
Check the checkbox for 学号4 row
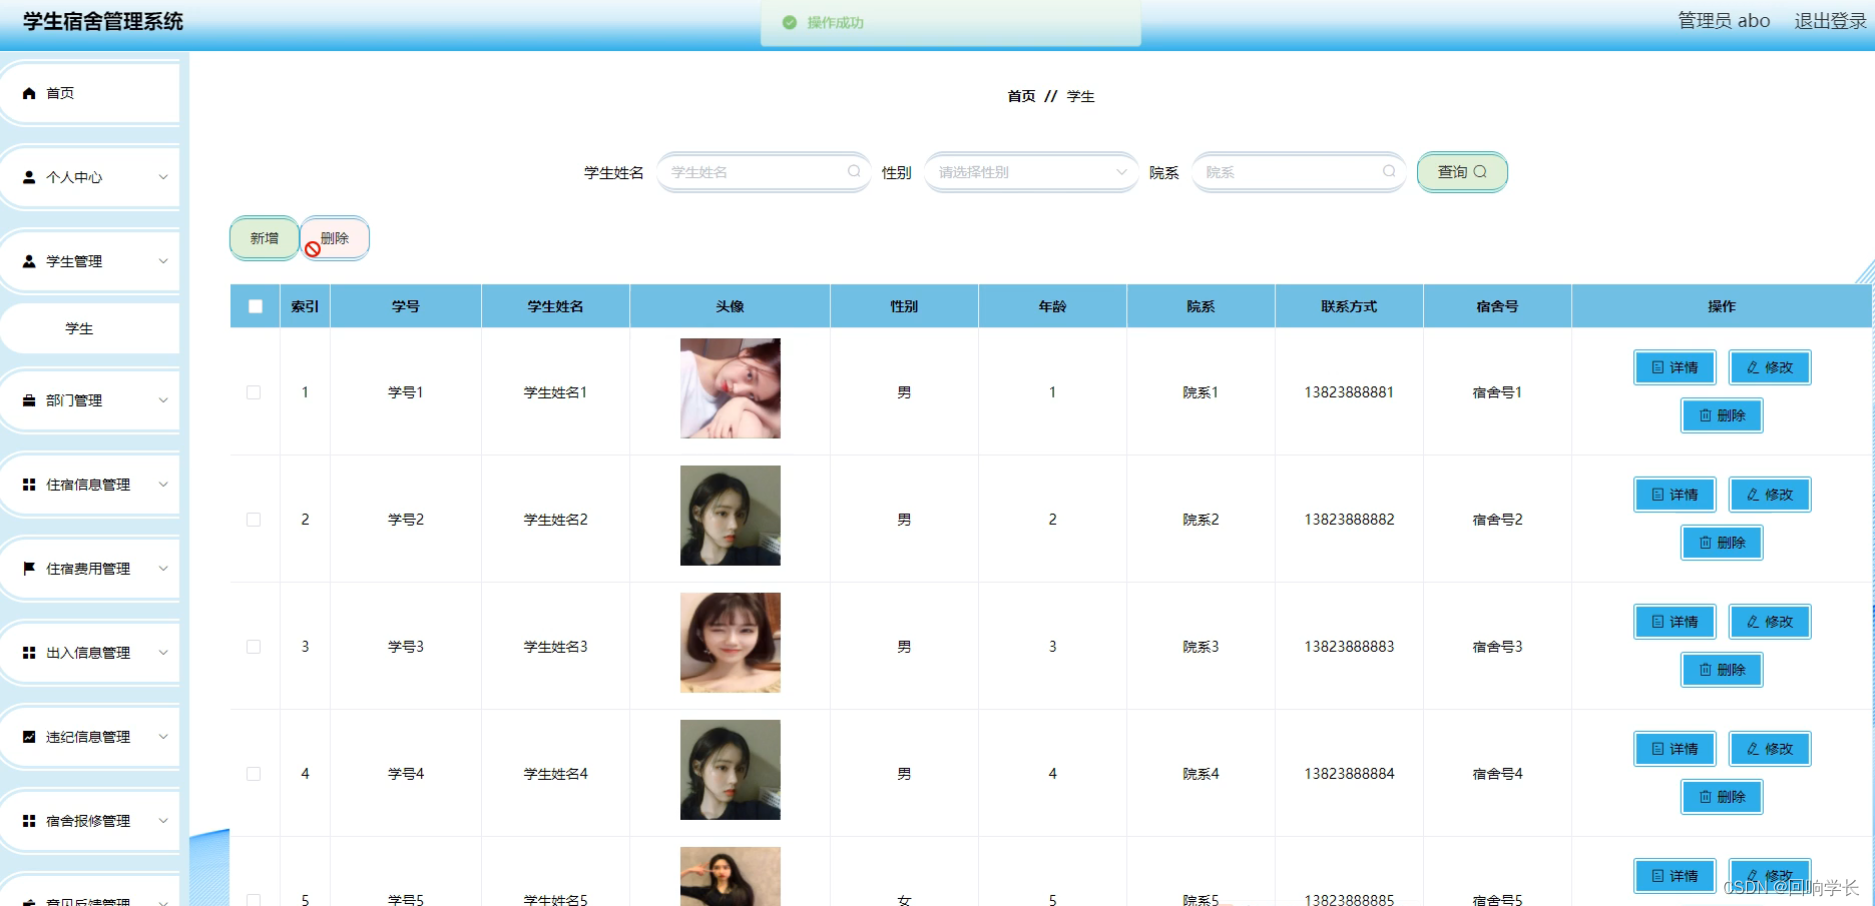tap(254, 772)
